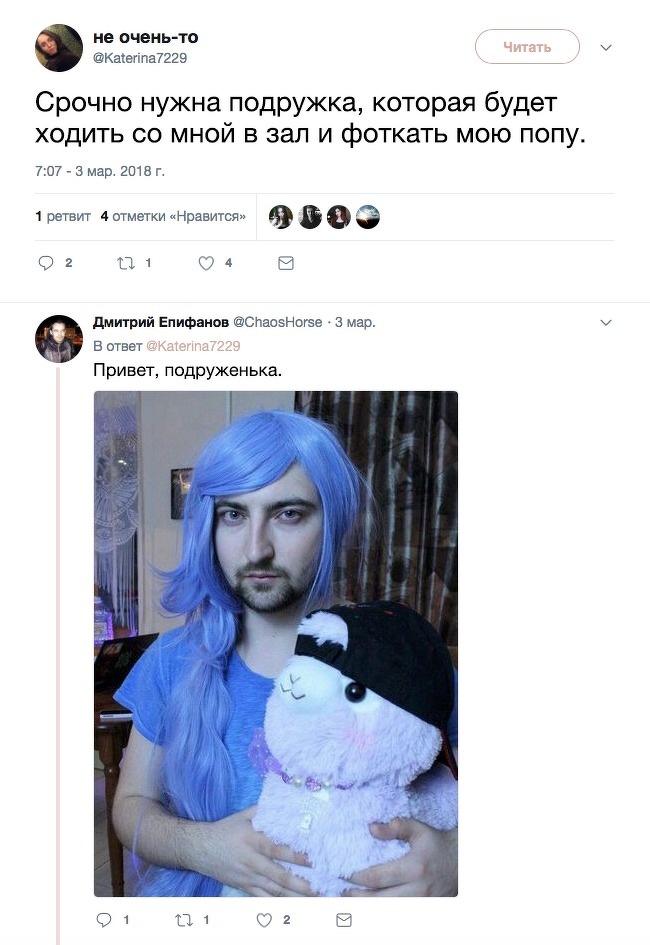View the 4 отметки «Нравится» list

[173, 216]
